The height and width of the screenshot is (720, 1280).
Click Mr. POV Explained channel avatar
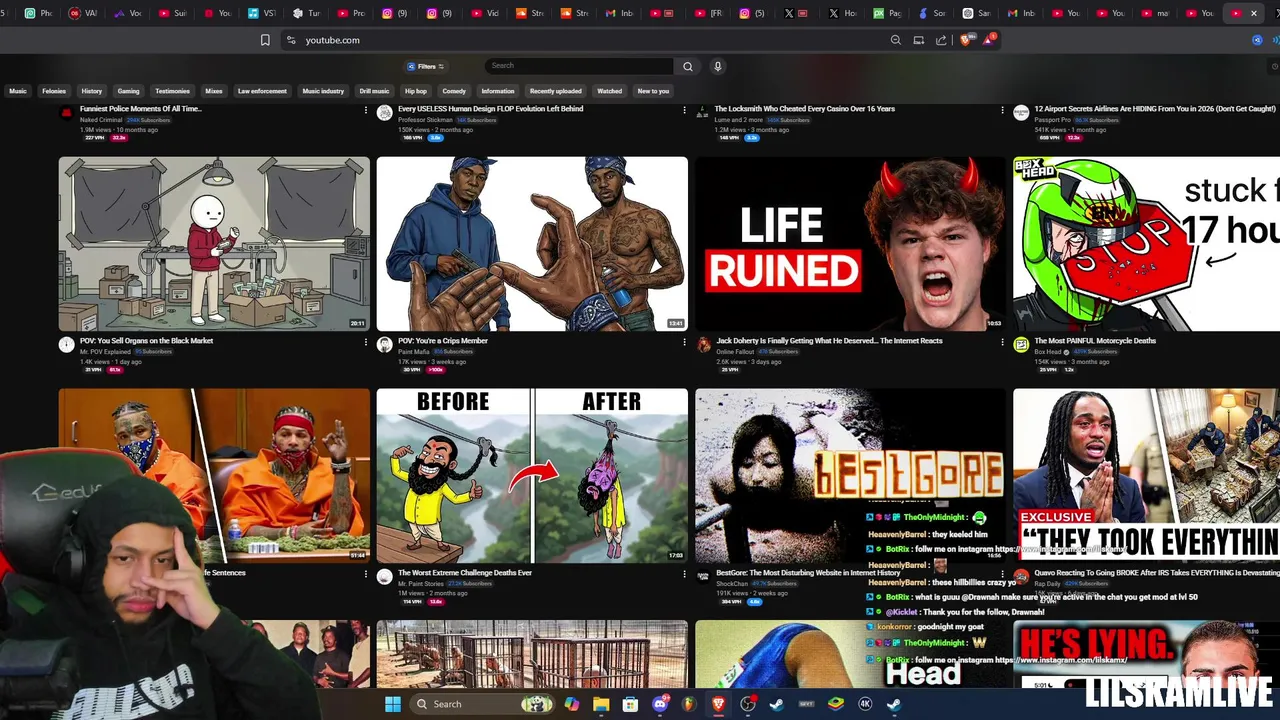click(x=66, y=345)
